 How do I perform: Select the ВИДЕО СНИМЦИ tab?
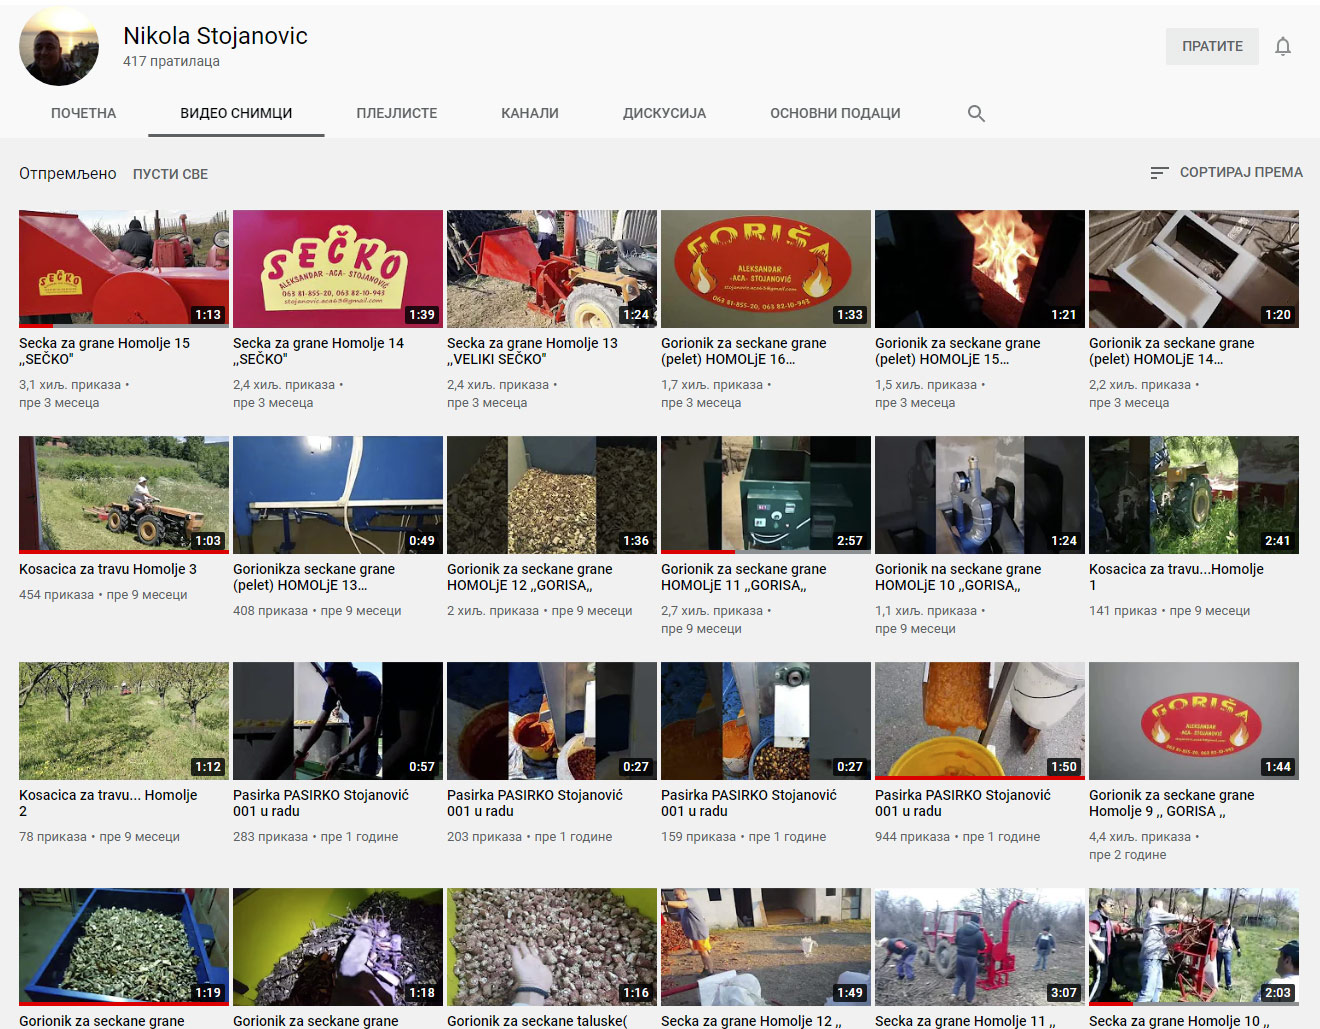[236, 113]
